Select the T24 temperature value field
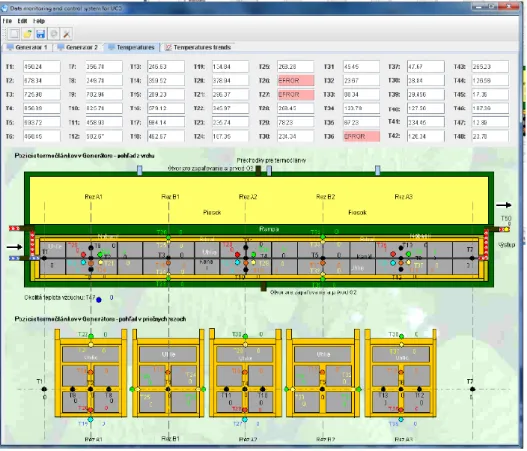The height and width of the screenshot is (451, 527). tap(230, 136)
